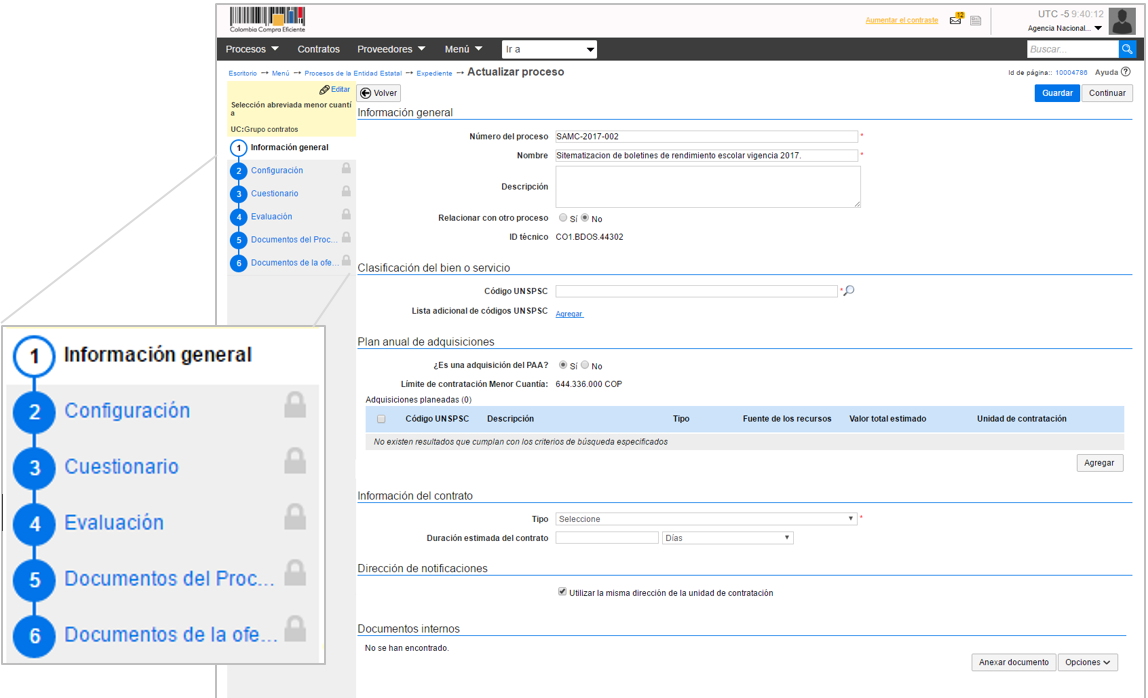The height and width of the screenshot is (698, 1148).
Task: Go to Información general step in the sidebar
Action: click(x=289, y=147)
